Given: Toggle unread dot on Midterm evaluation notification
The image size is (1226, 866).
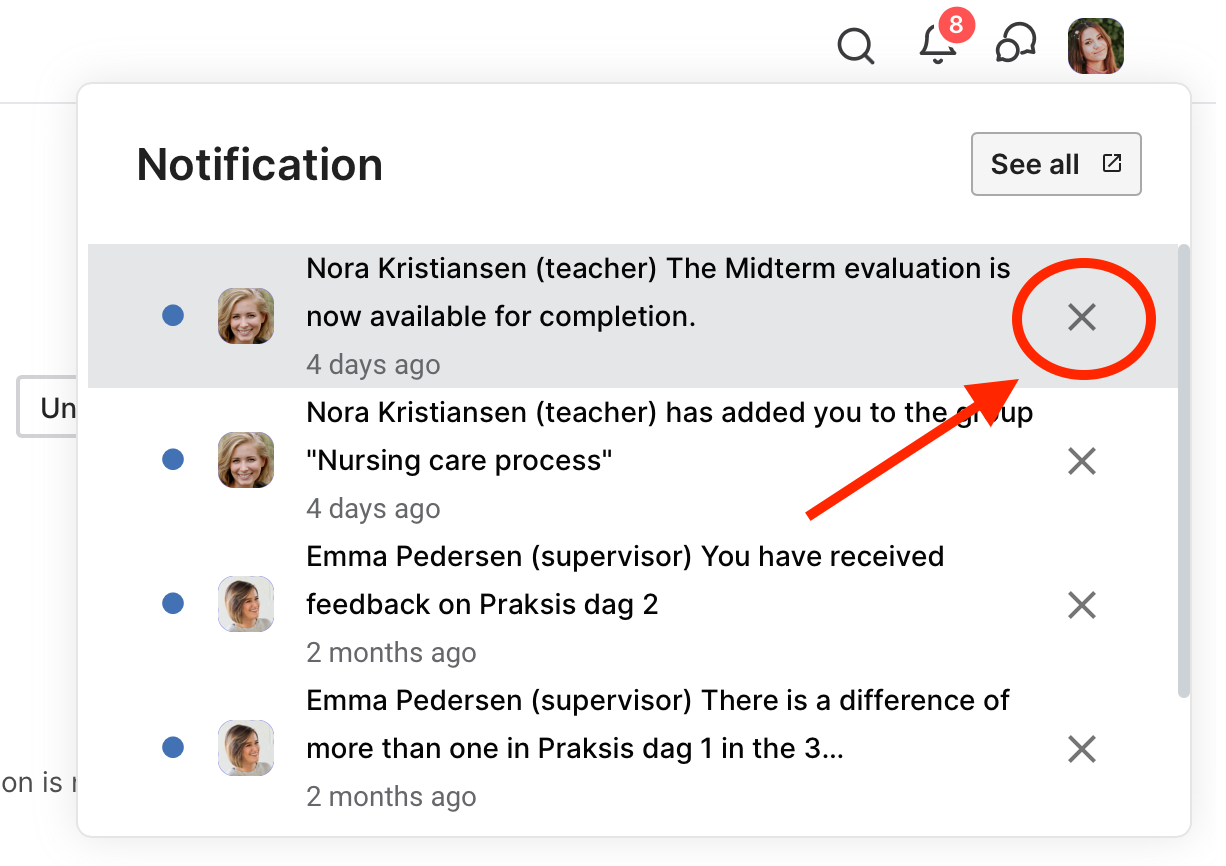Looking at the screenshot, I should tap(173, 316).
